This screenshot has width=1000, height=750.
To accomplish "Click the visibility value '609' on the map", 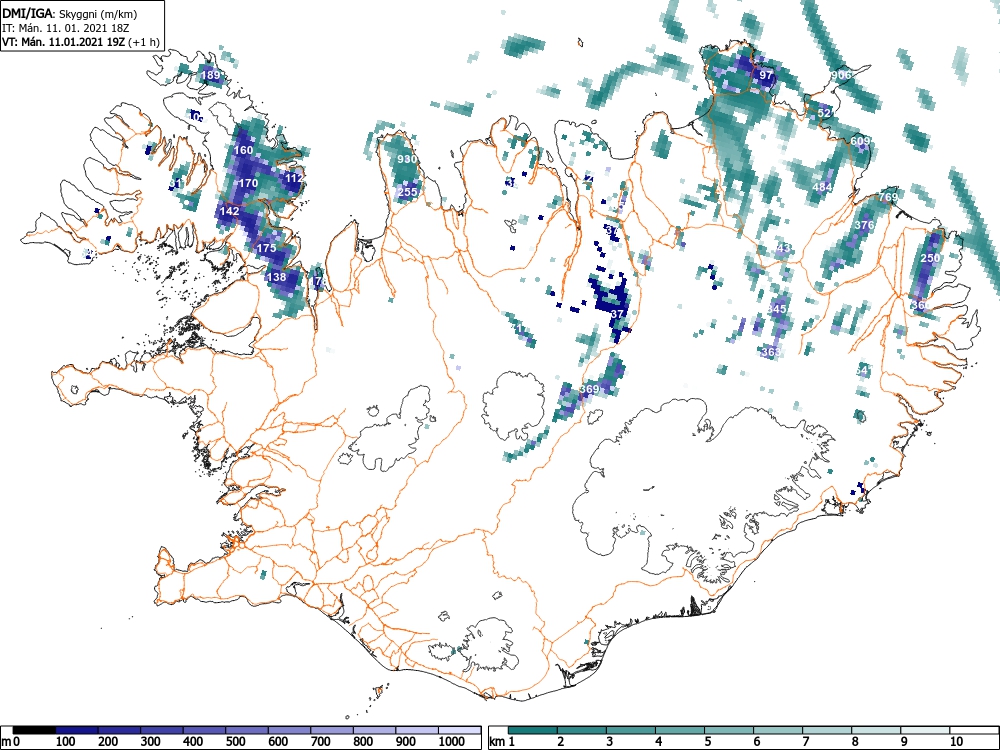I will [860, 141].
